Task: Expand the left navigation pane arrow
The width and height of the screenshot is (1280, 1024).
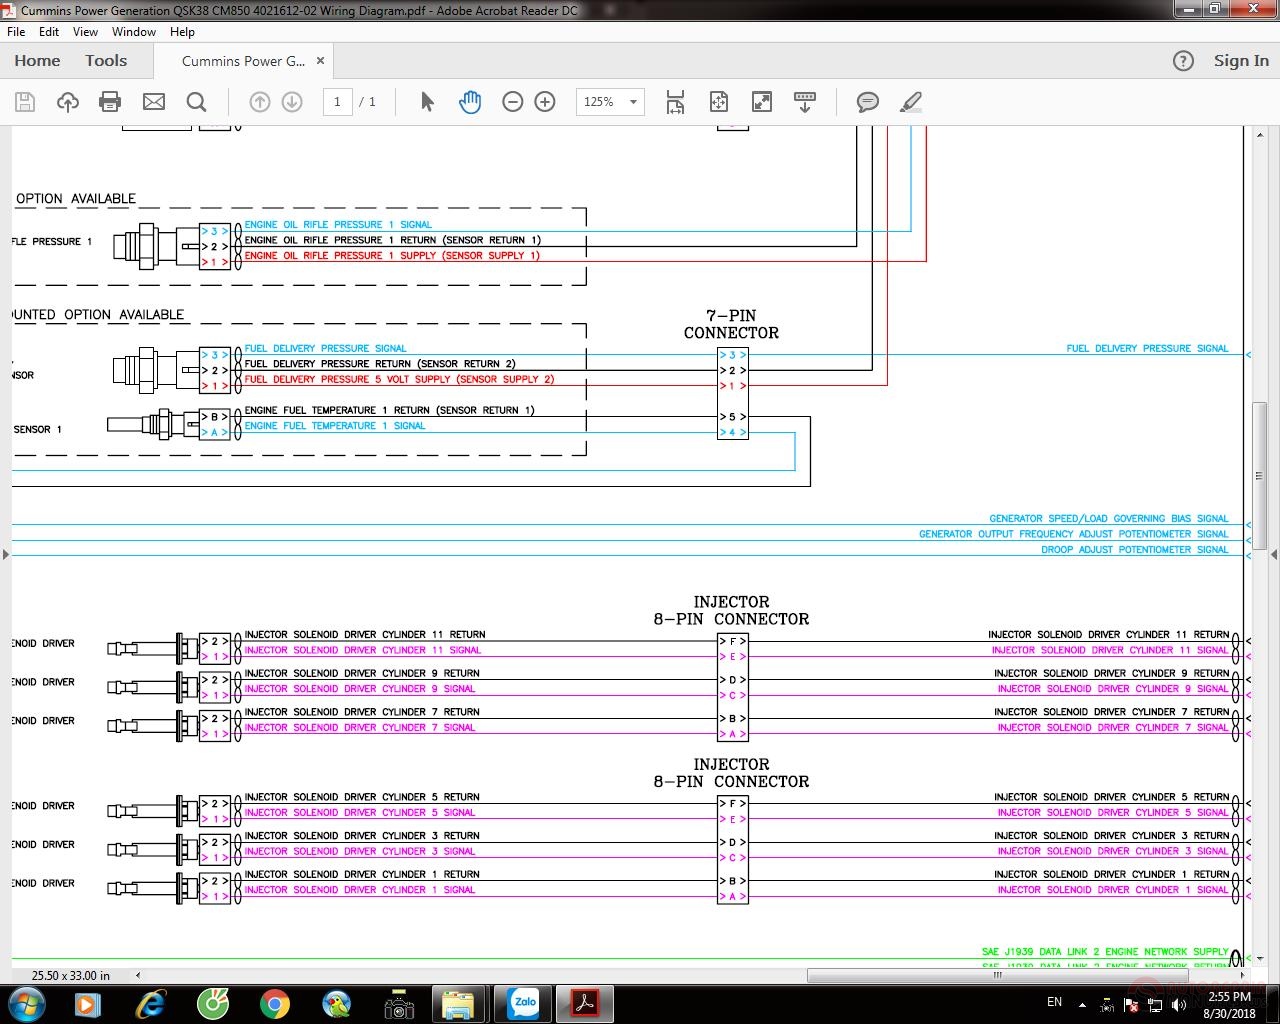Action: (6, 554)
